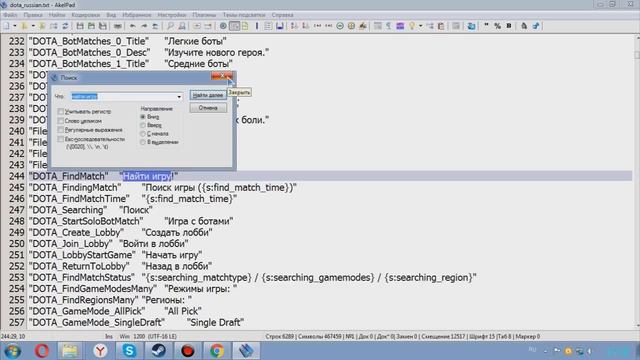Click the first Save diskette icon
Screen dimensions: 640x360
(80, 26)
